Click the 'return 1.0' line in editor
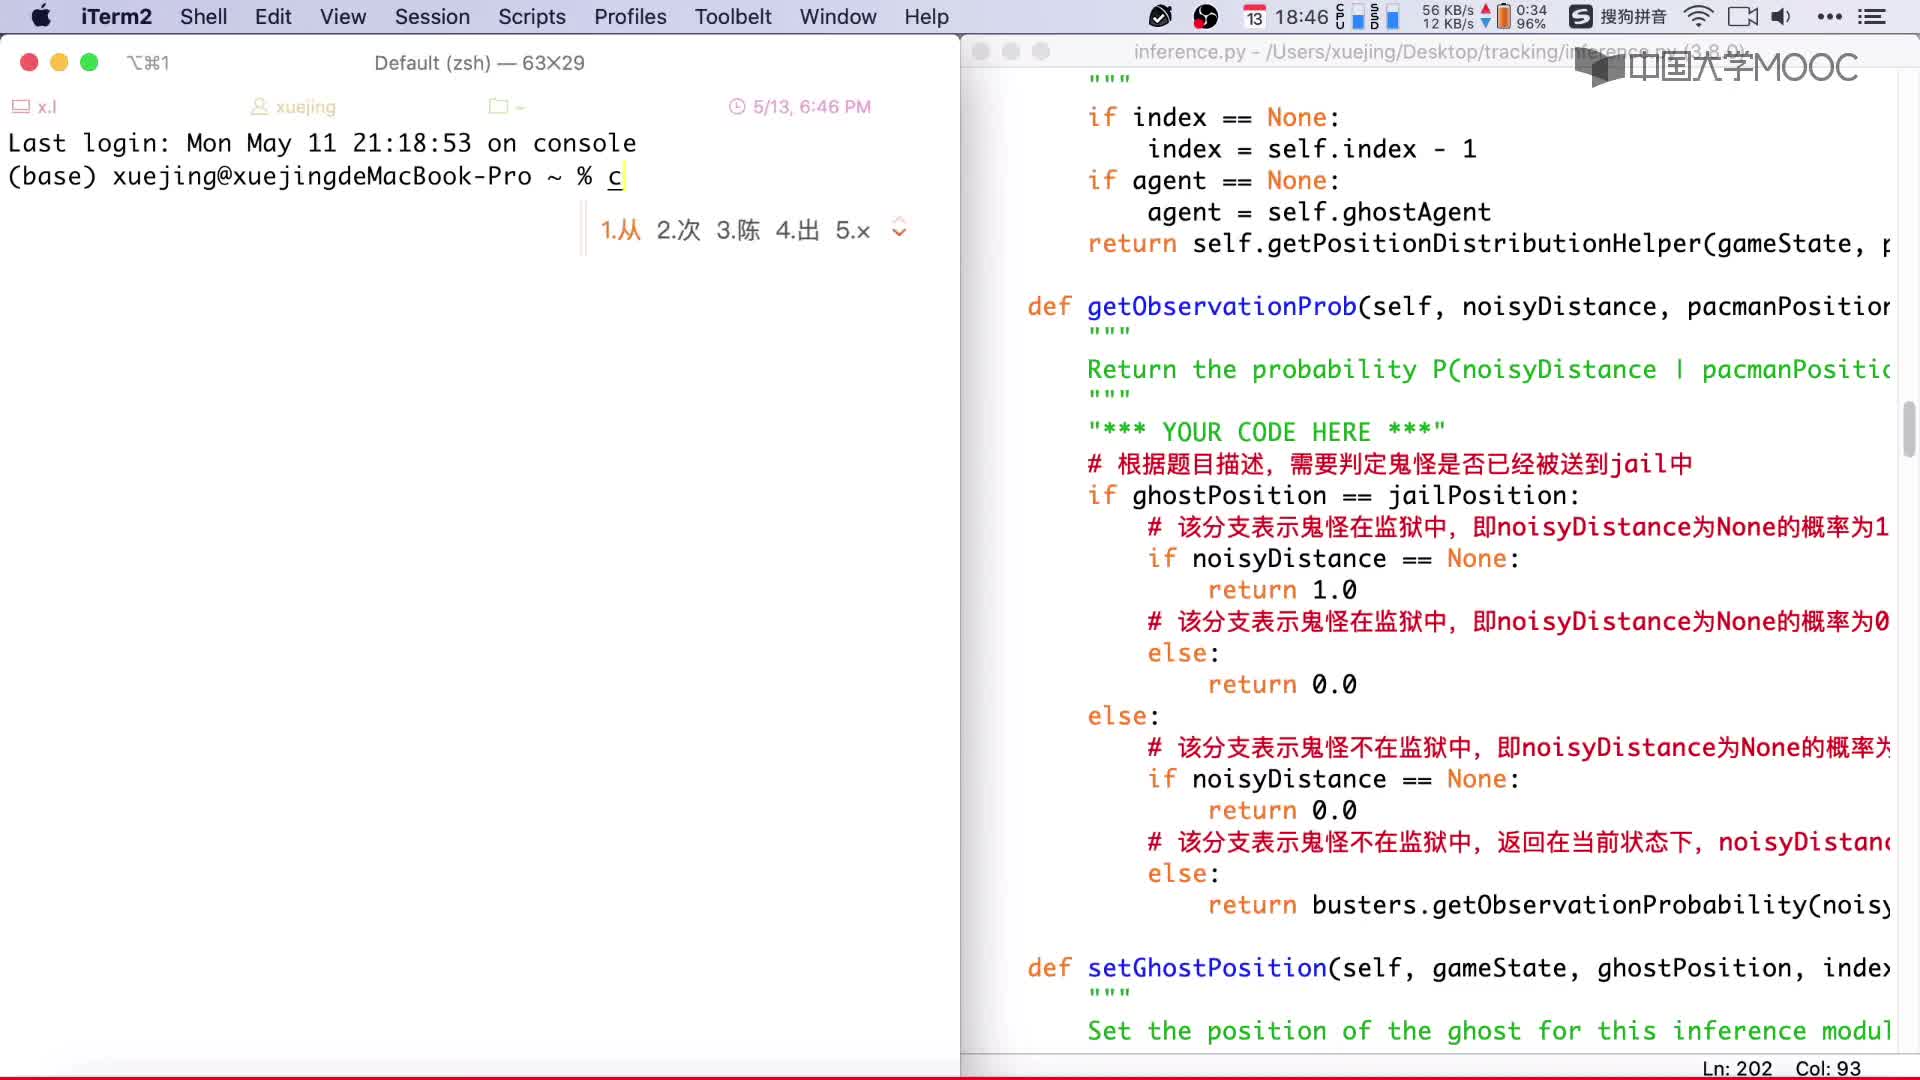The image size is (1920, 1080). [x=1282, y=590]
